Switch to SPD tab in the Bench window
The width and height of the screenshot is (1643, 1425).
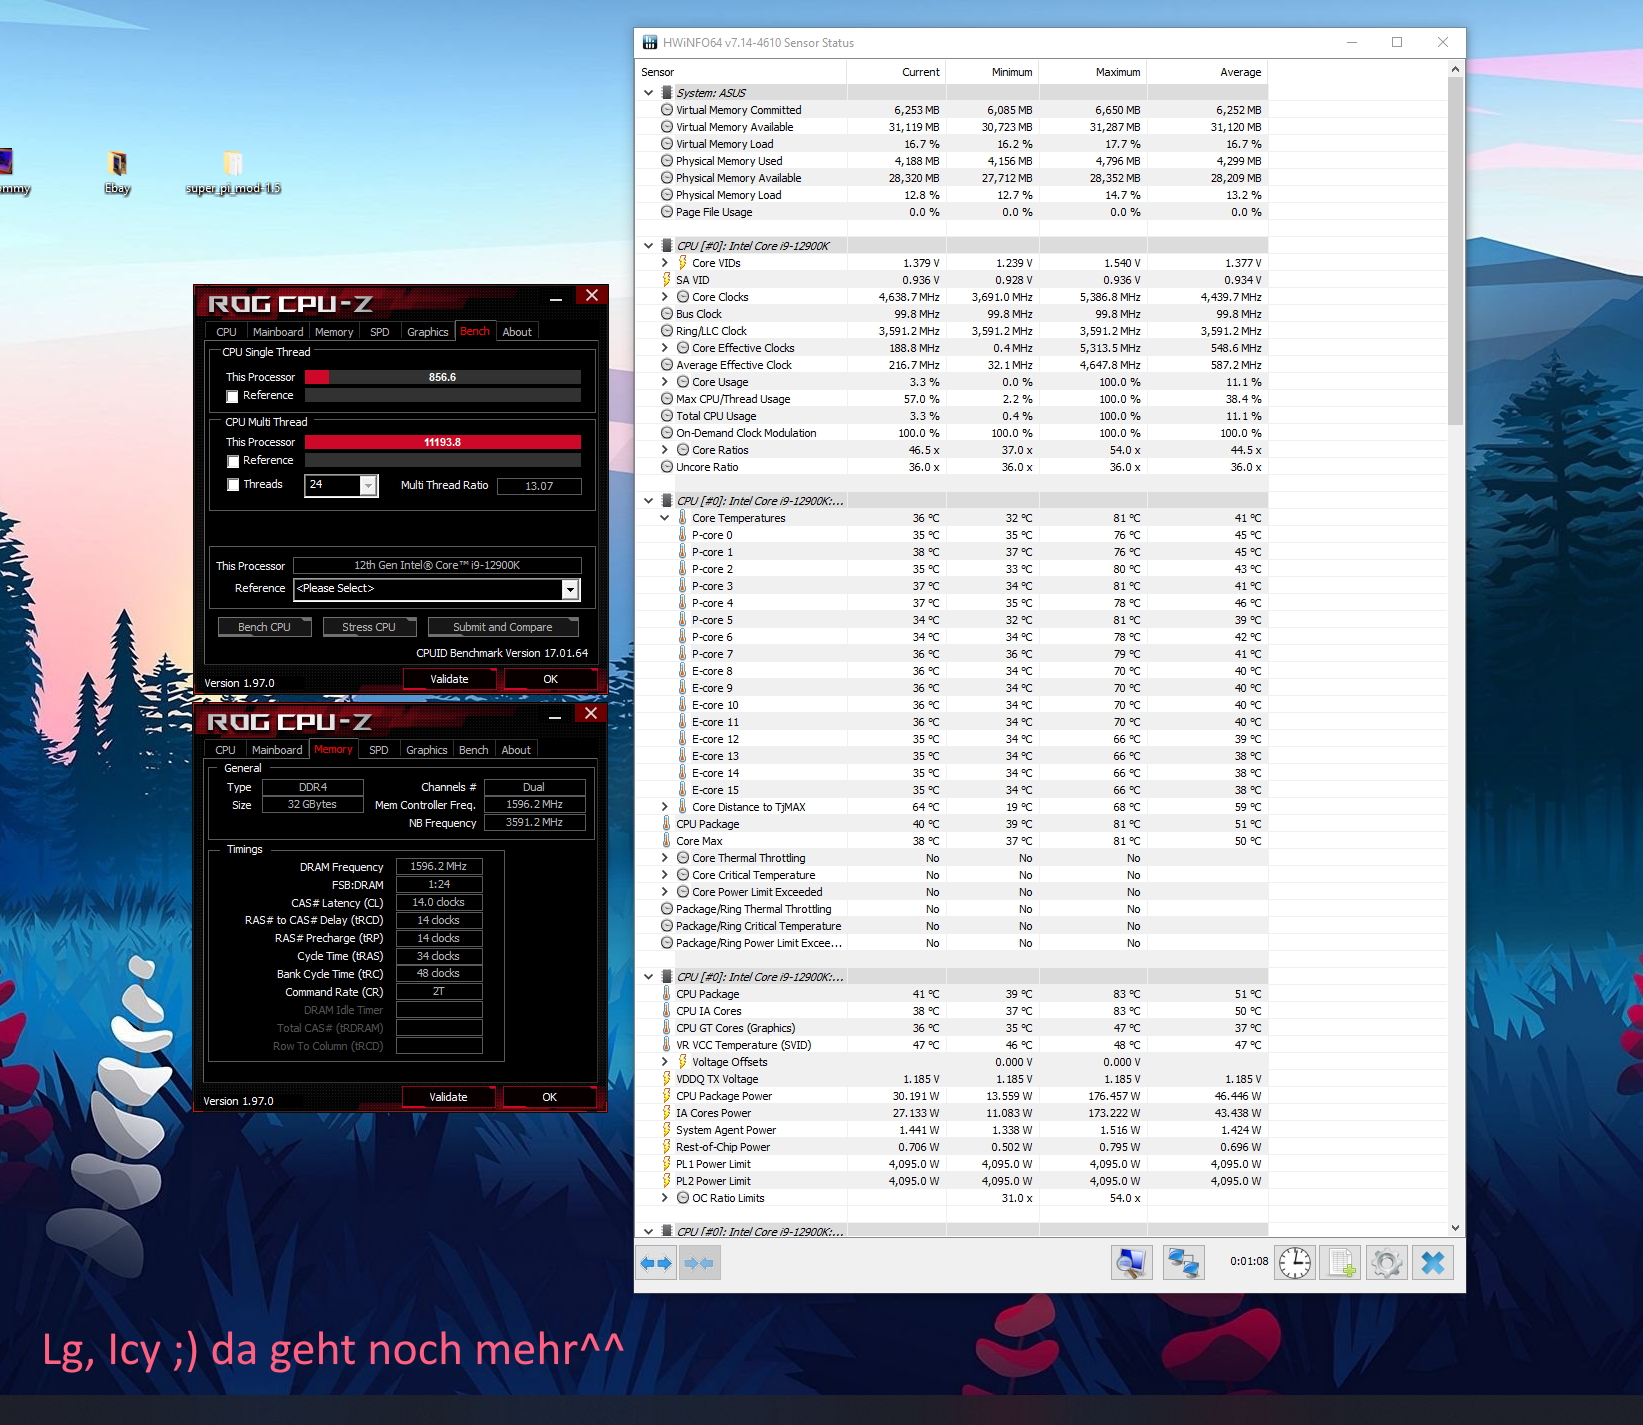tap(380, 332)
